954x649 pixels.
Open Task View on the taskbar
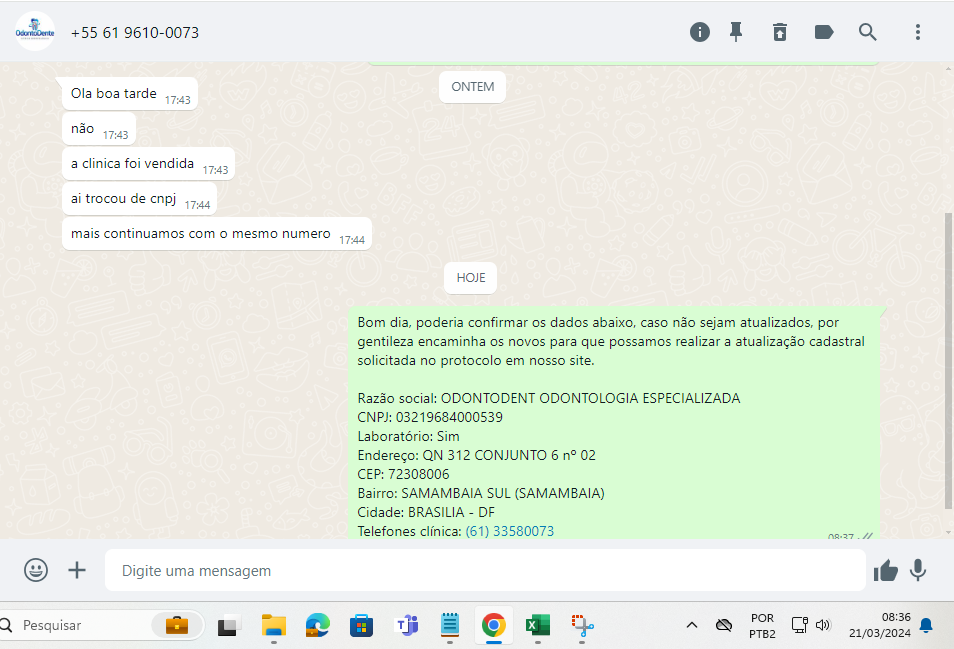(228, 625)
